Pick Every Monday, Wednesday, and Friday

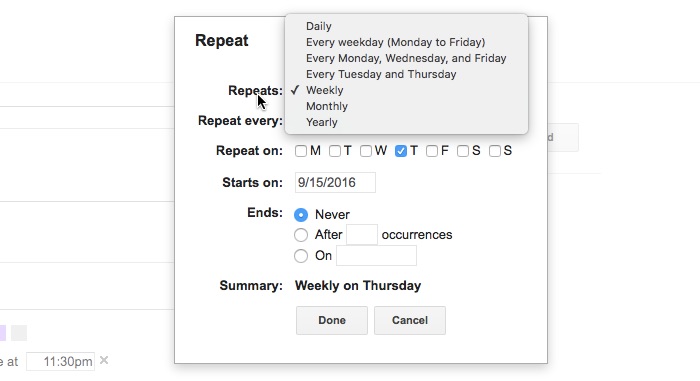point(406,59)
